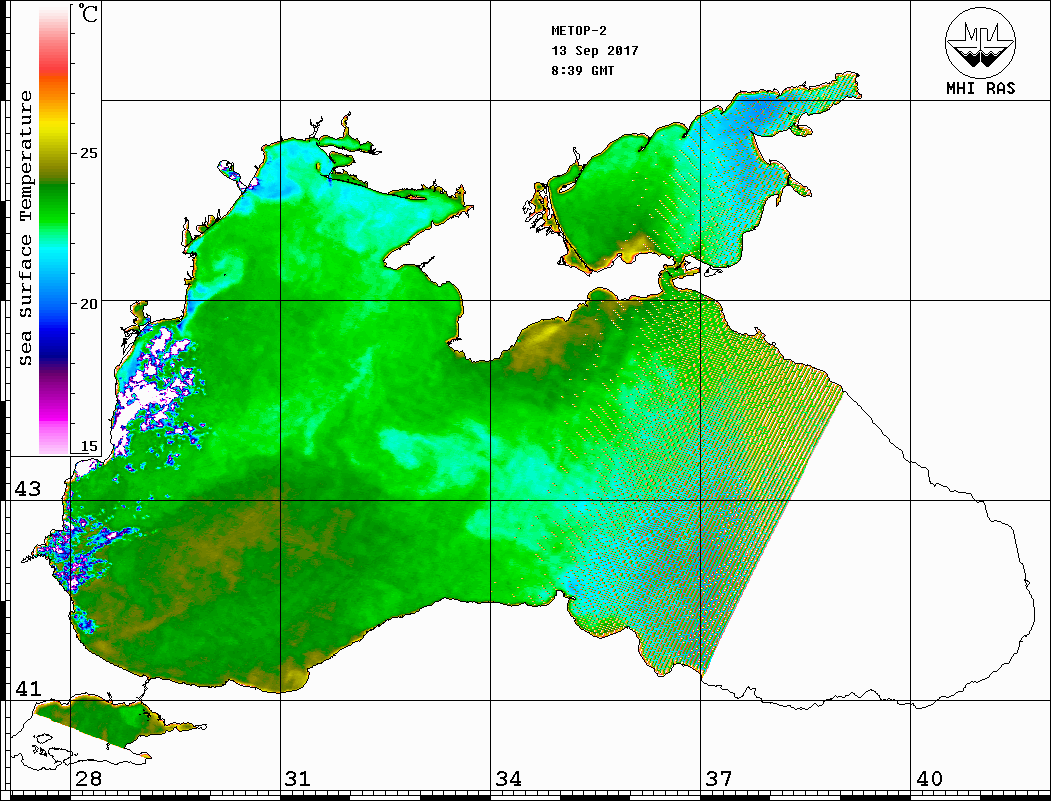Image resolution: width=1051 pixels, height=801 pixels.
Task: Click the longitude label '37'
Action: click(719, 778)
